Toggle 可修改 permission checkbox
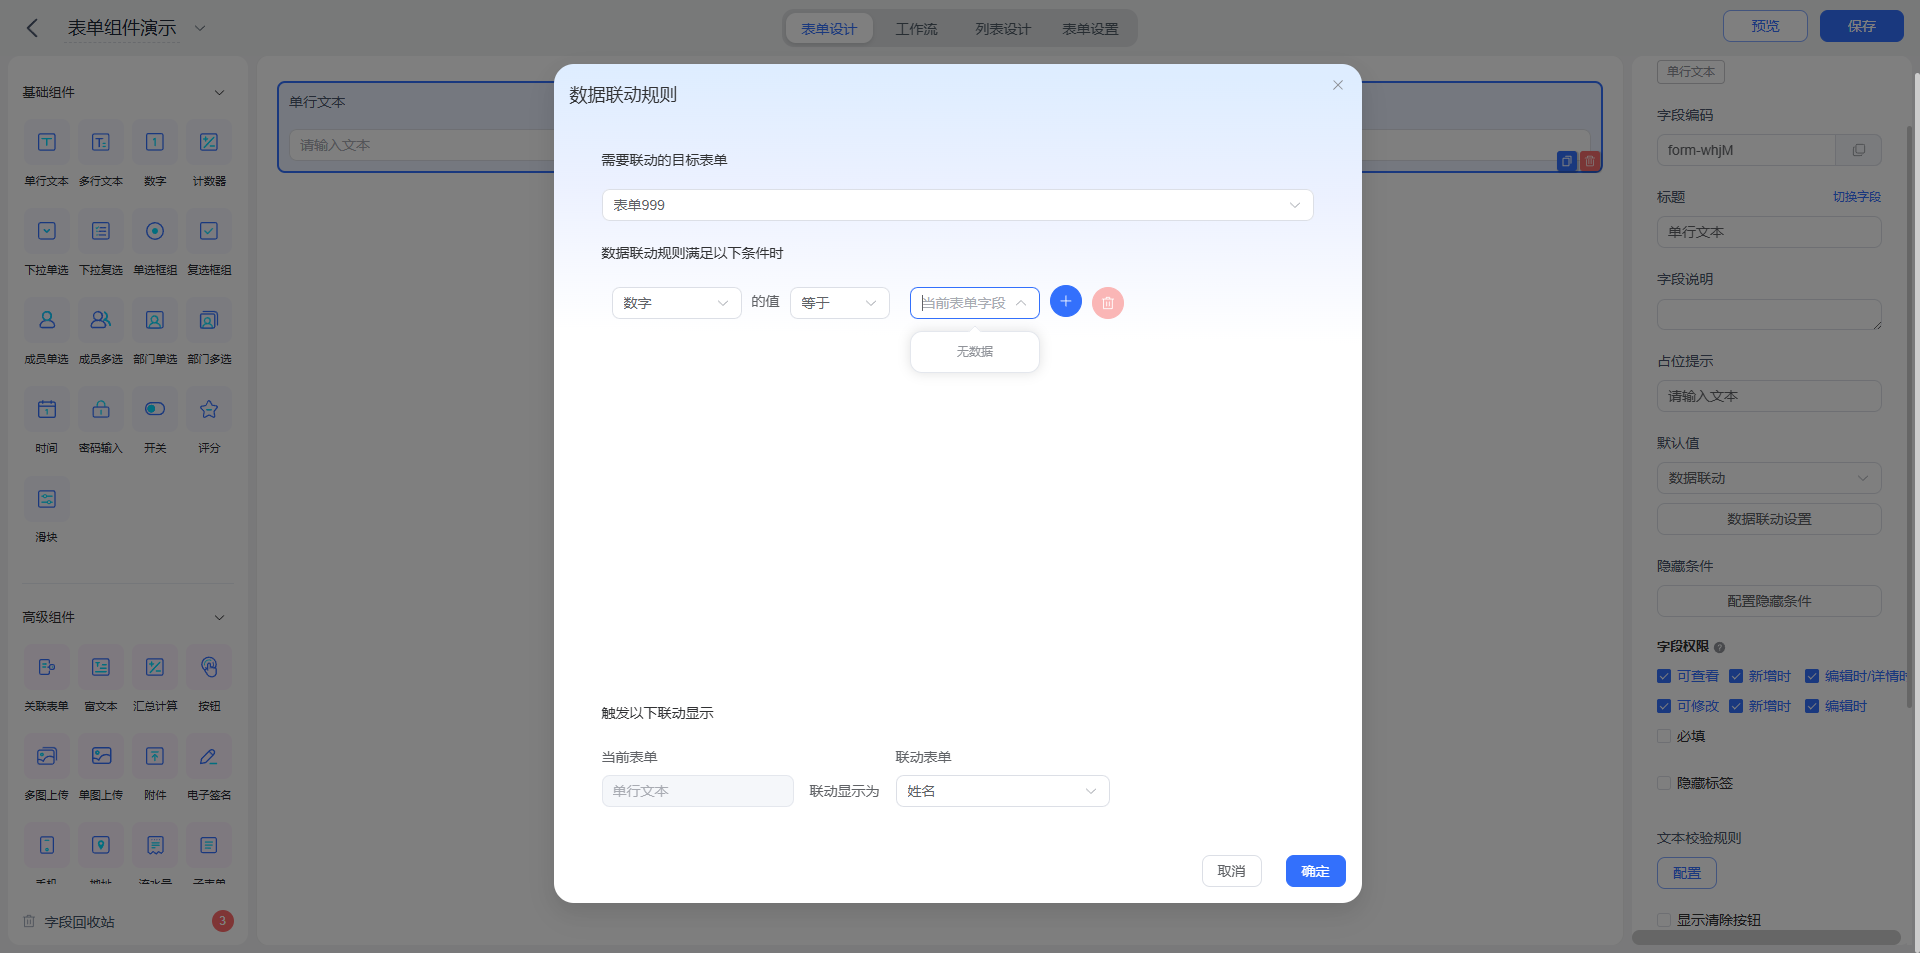Image resolution: width=1920 pixels, height=953 pixels. [1664, 706]
